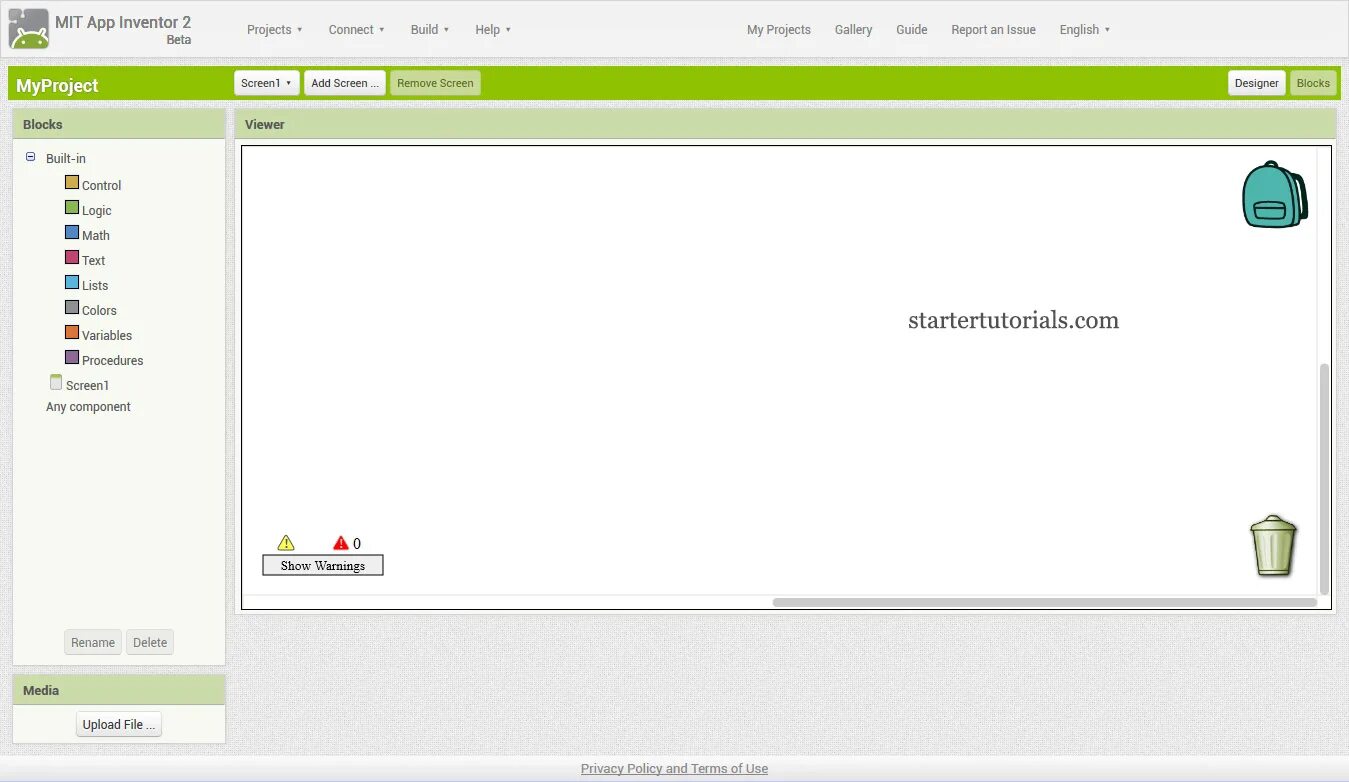
Task: Select the Colors tree item label
Action: (x=99, y=310)
